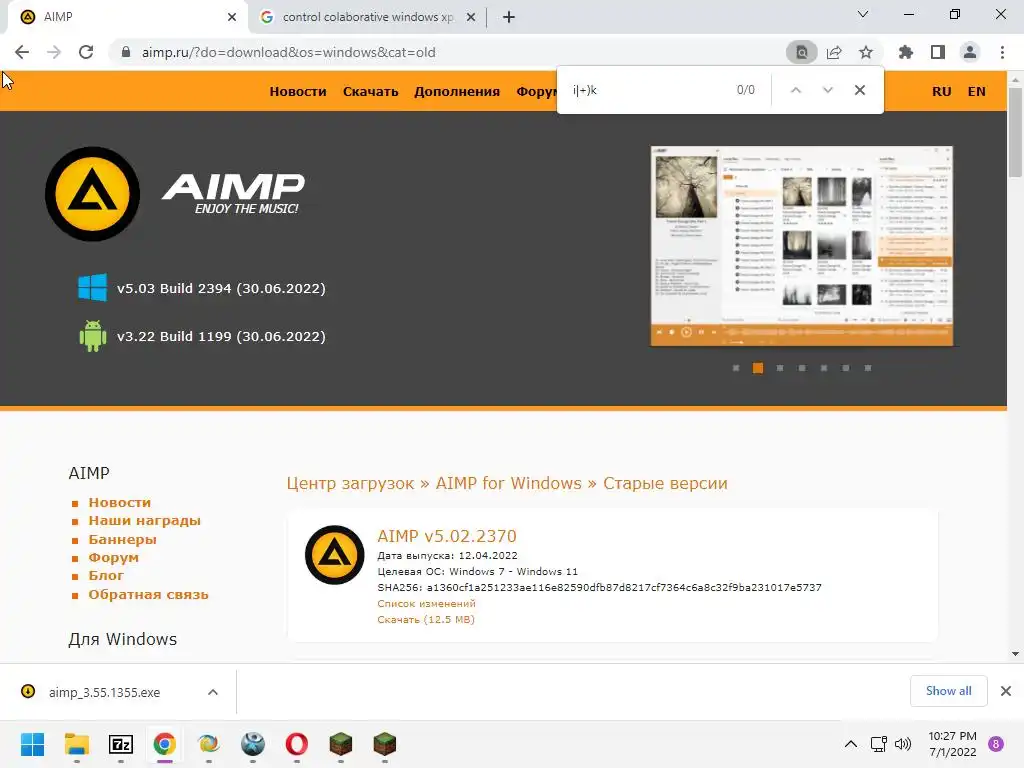Go back to the previous page
Screen dimensions: 1024x768
click(22, 52)
